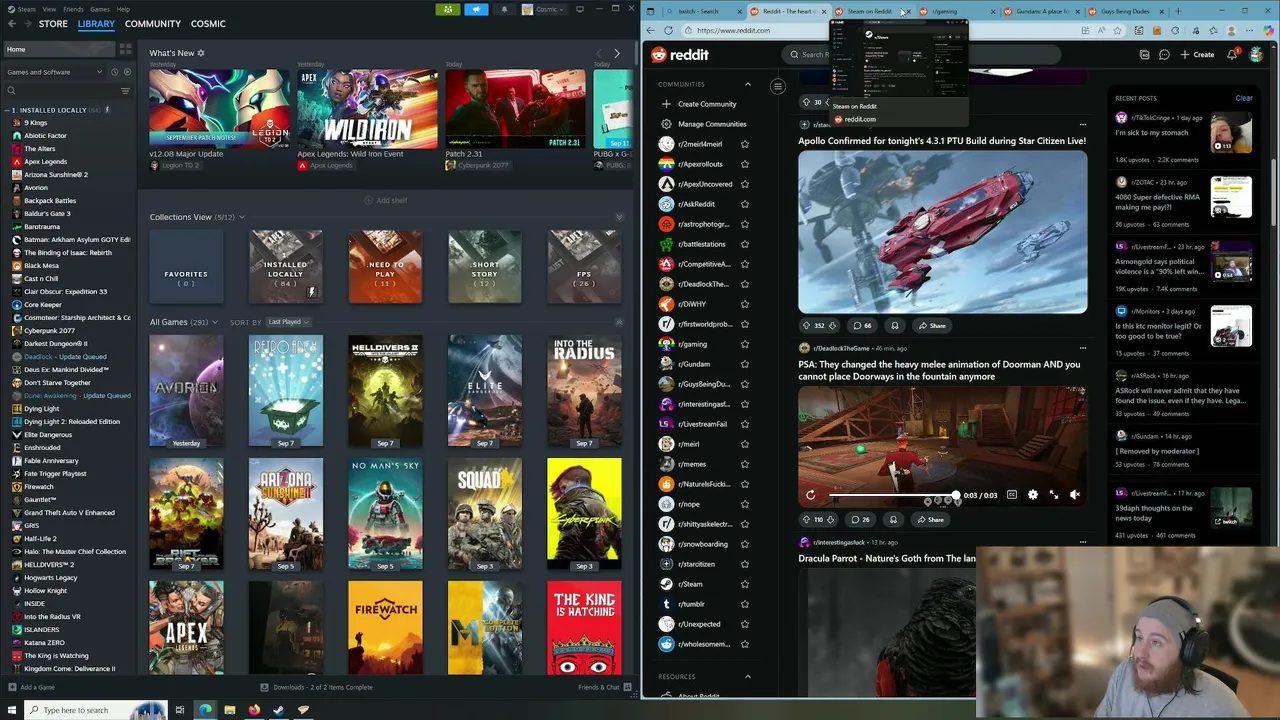Filter Steam library by ready to play
Viewport: 1280px width, 720px height.
(x=126, y=72)
